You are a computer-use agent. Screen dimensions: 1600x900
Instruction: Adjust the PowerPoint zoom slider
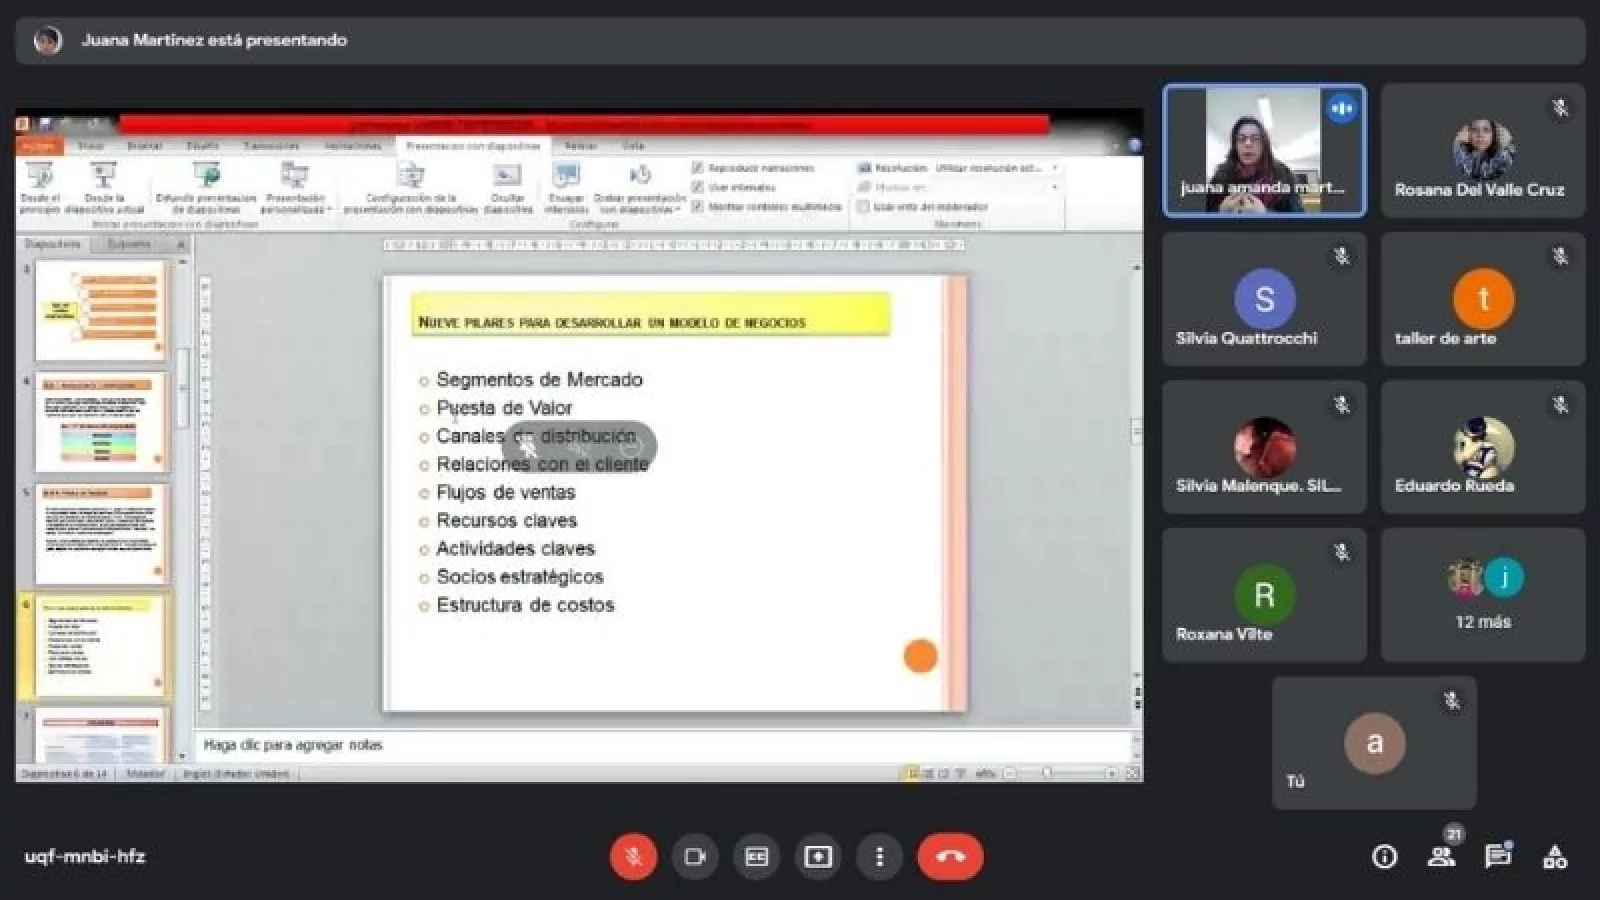point(1048,773)
